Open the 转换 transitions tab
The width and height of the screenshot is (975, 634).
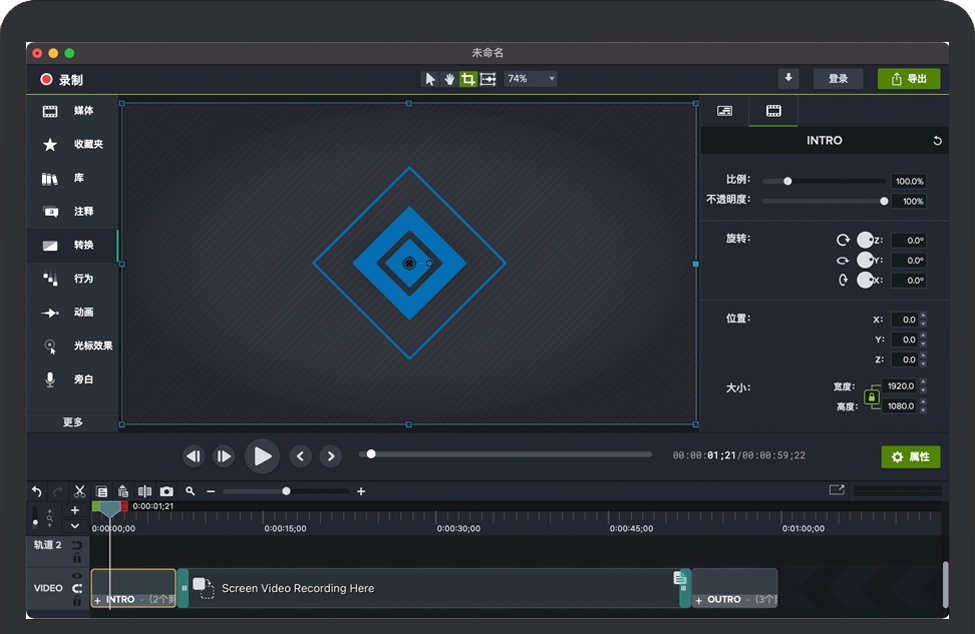(72, 245)
